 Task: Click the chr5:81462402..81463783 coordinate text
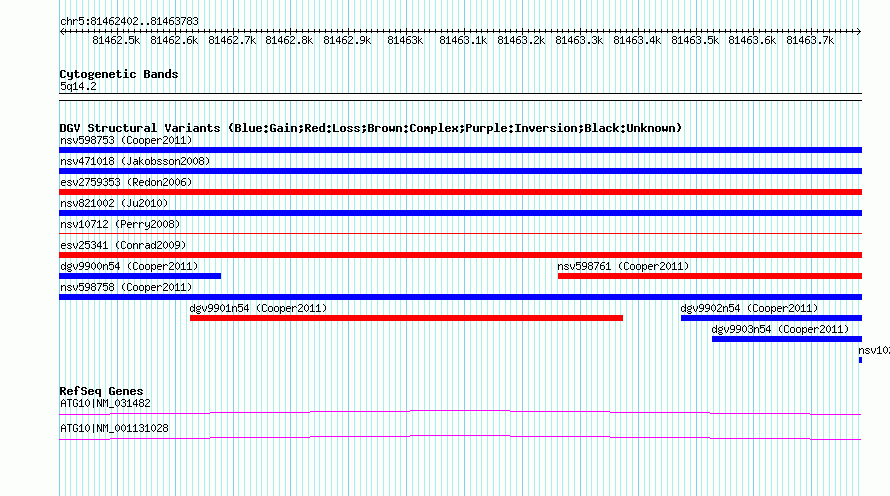pos(129,21)
